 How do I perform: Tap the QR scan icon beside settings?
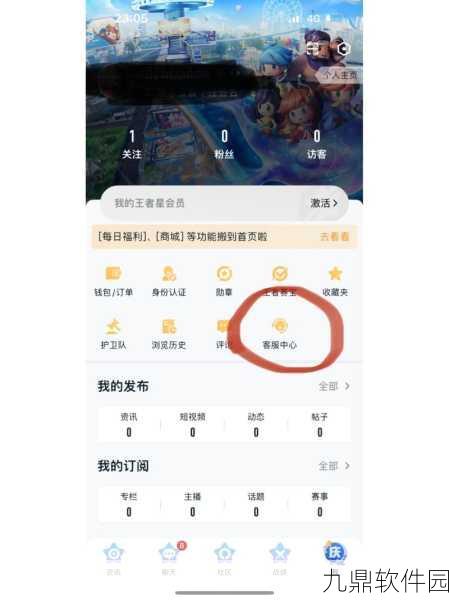click(314, 49)
